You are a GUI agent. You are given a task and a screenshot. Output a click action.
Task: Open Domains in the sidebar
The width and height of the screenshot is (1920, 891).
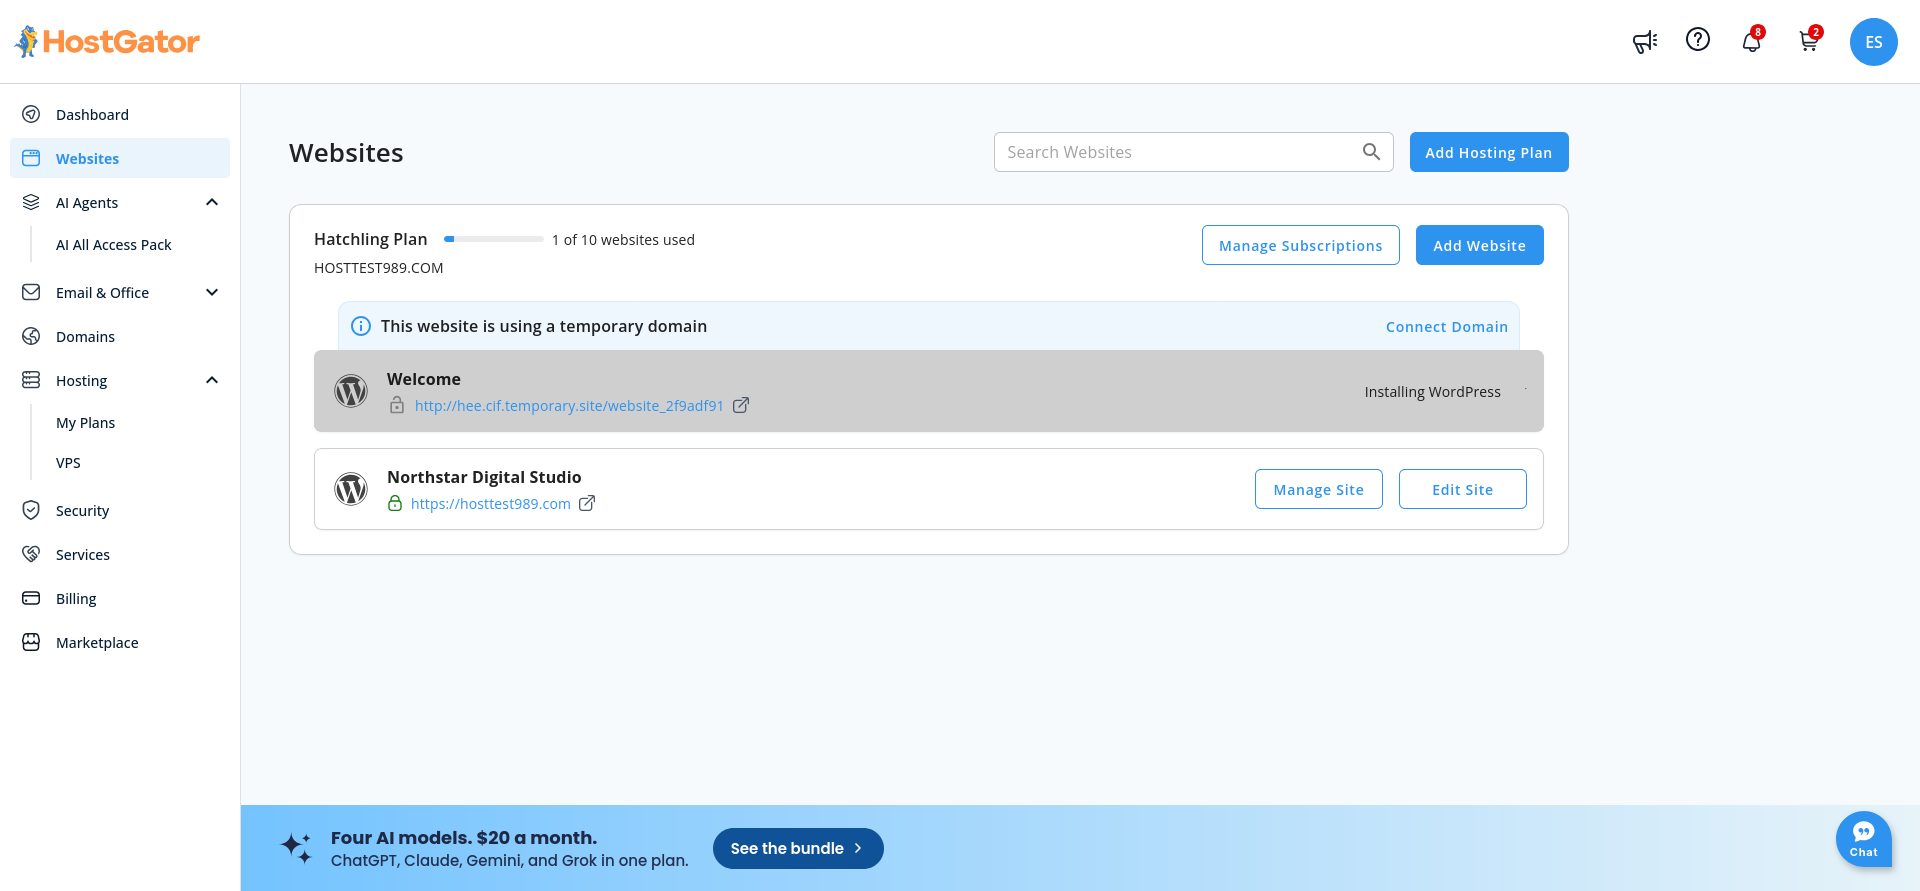(120, 336)
